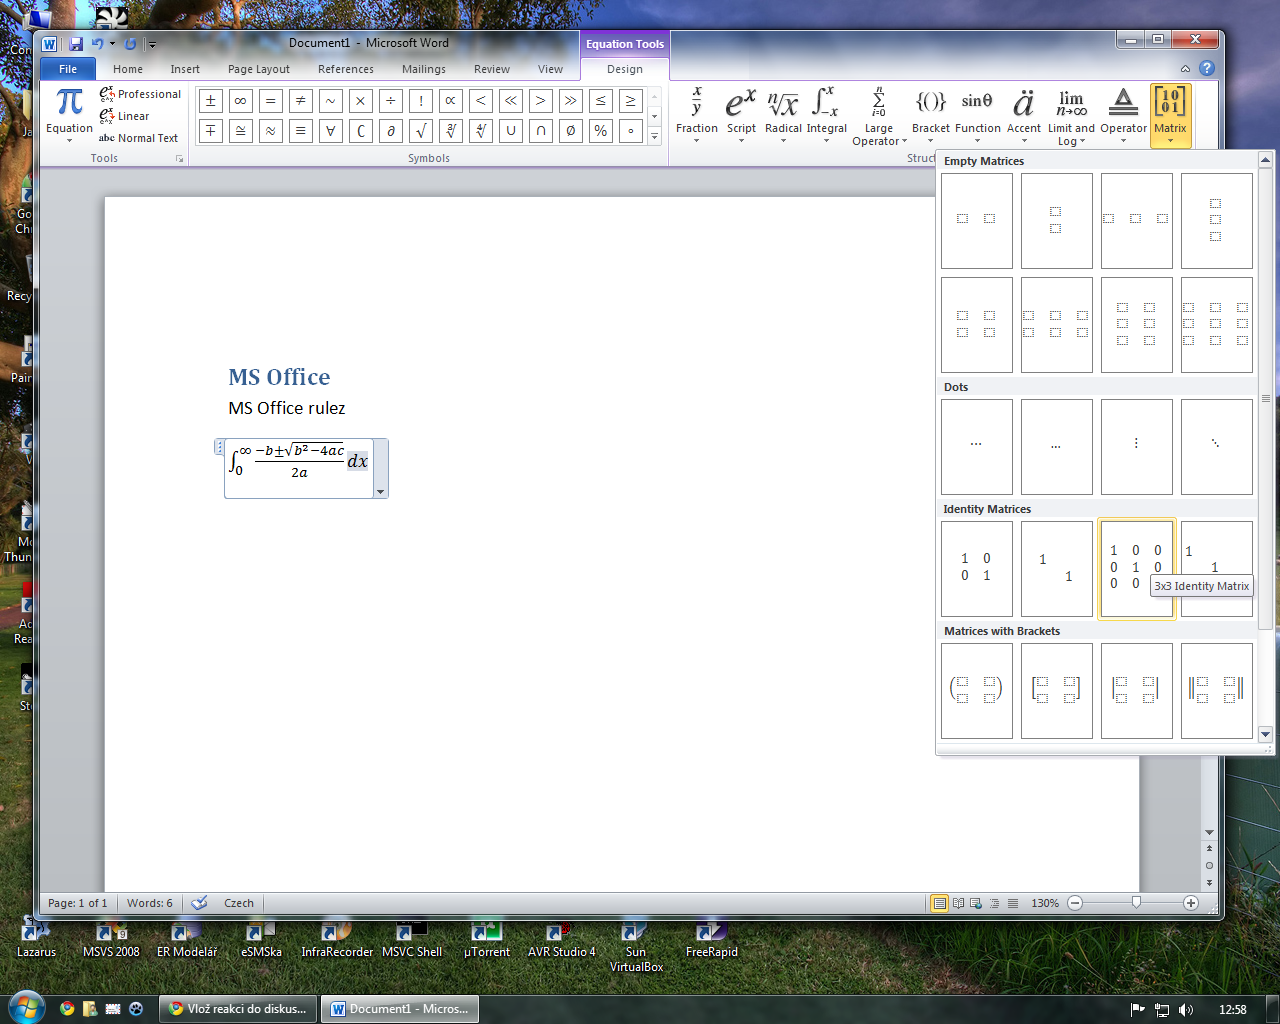This screenshot has height=1024, width=1280.
Task: Insert the square root symbol
Action: click(421, 131)
